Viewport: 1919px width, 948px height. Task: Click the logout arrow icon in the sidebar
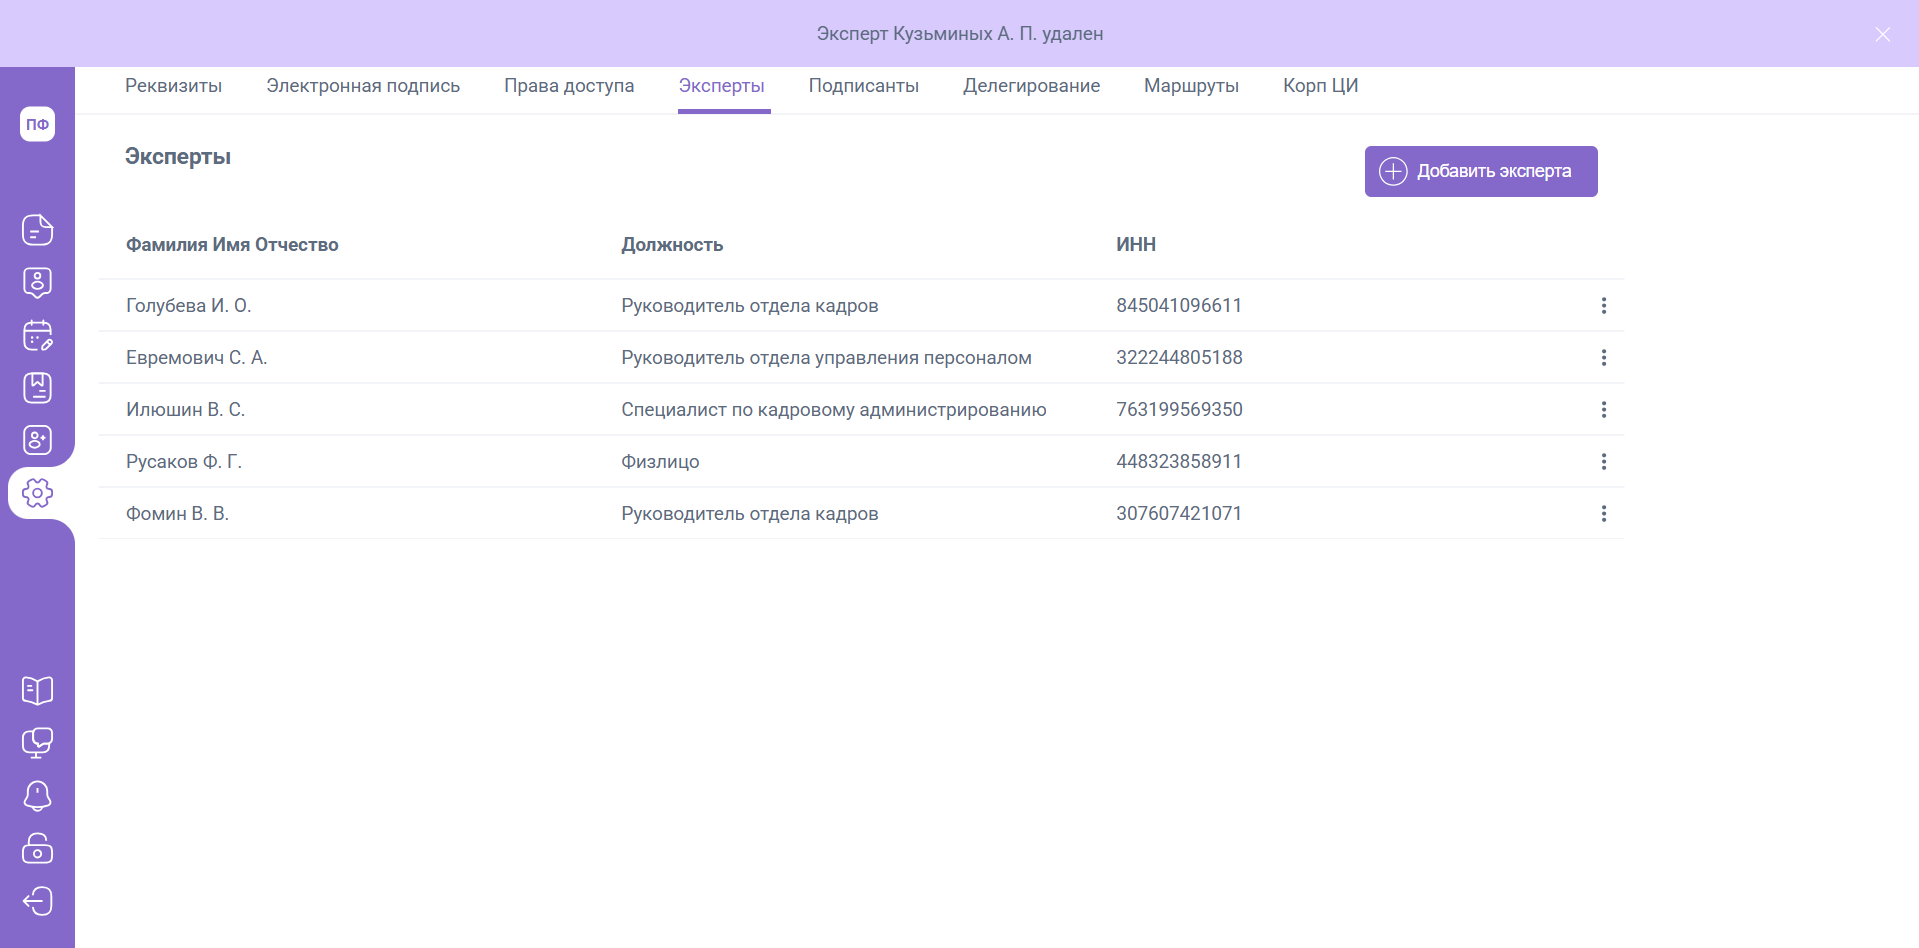(37, 901)
